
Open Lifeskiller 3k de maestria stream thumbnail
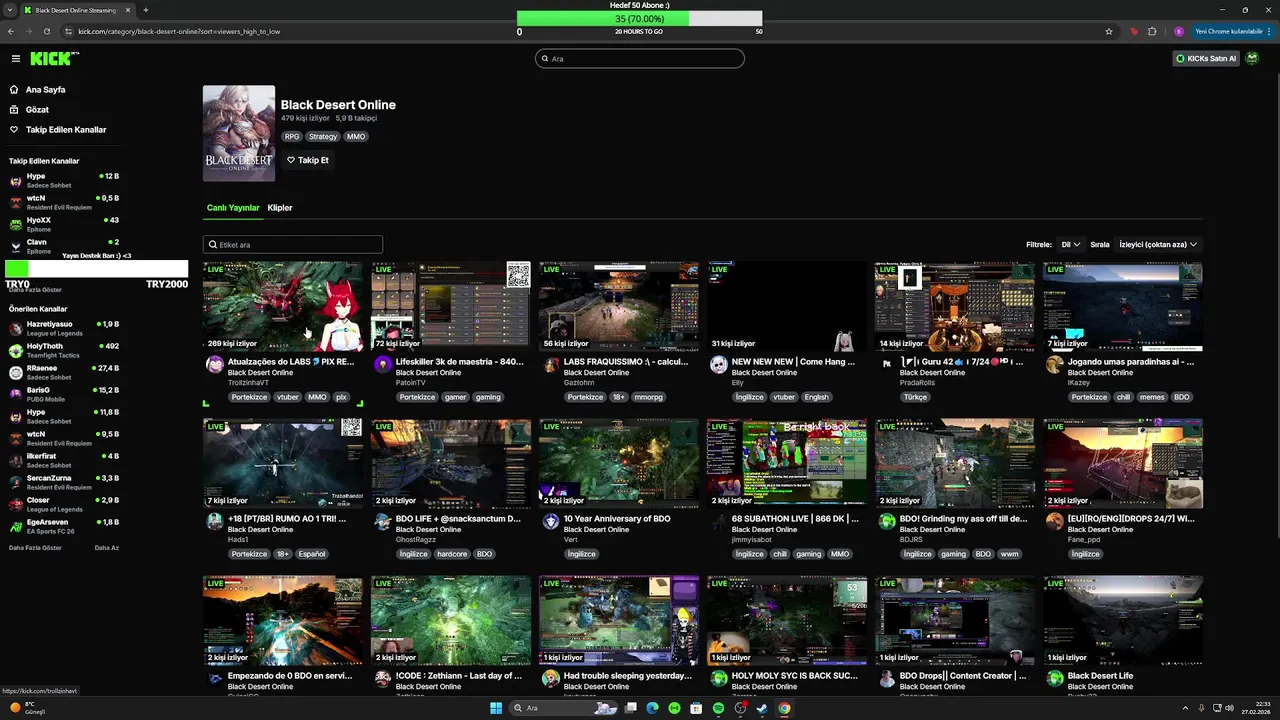click(451, 306)
